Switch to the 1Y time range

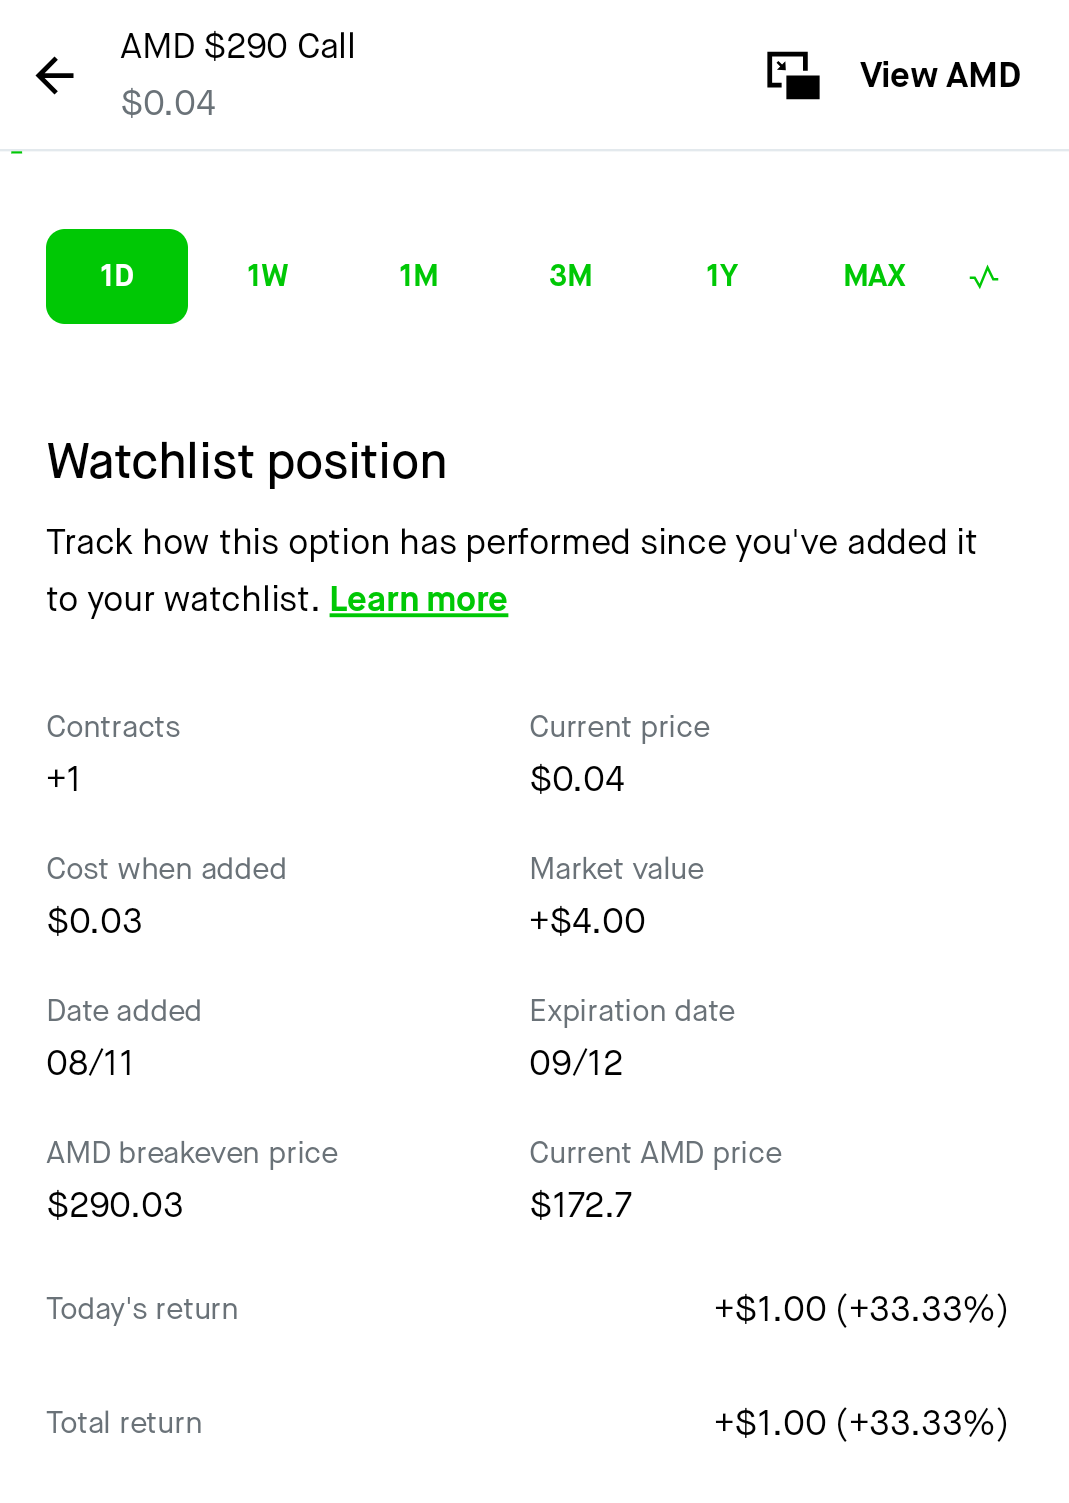pos(722,276)
